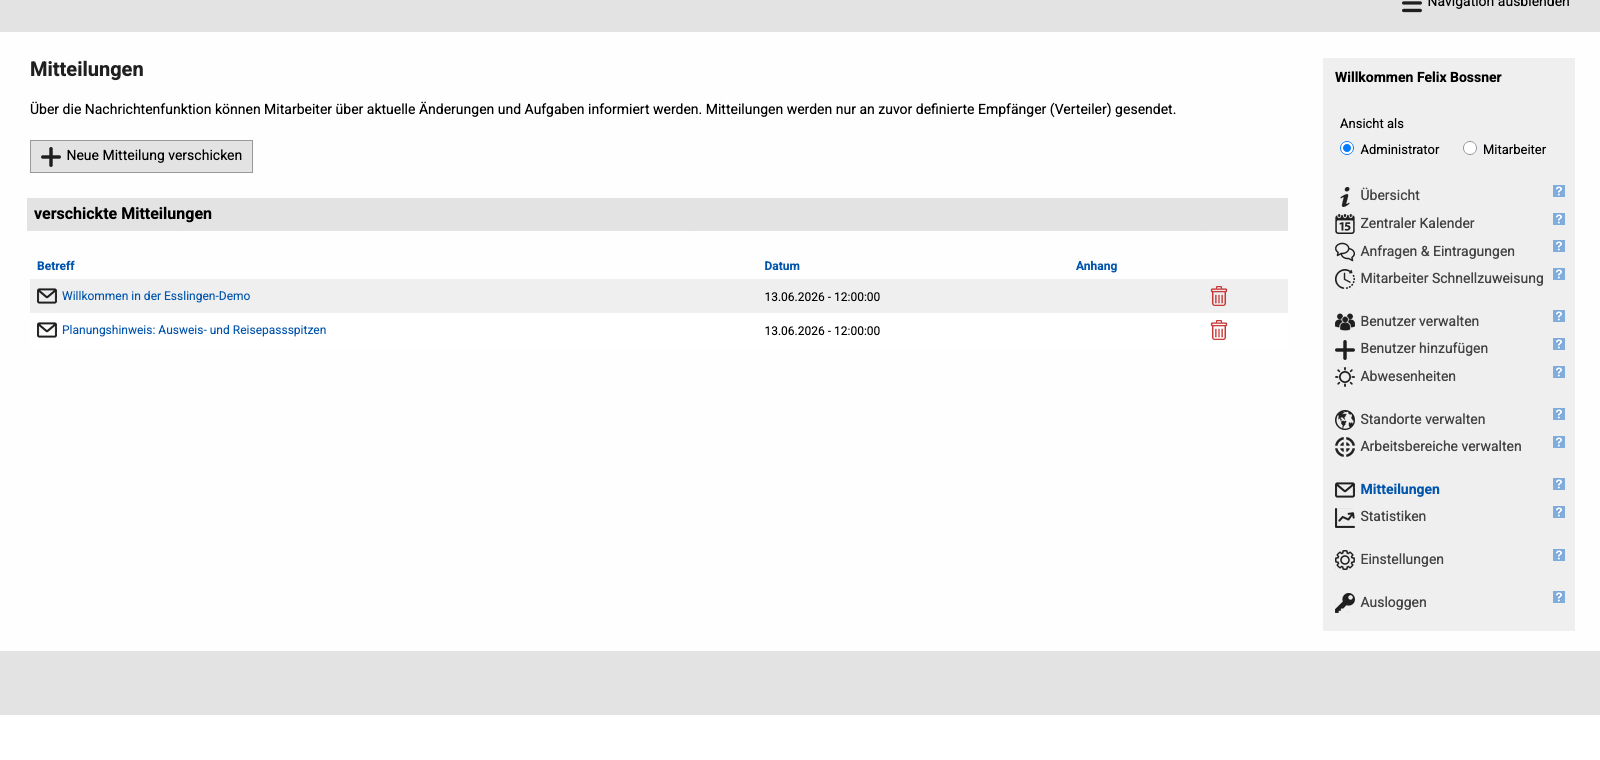Open help for Benutzer verwalten

(1558, 316)
